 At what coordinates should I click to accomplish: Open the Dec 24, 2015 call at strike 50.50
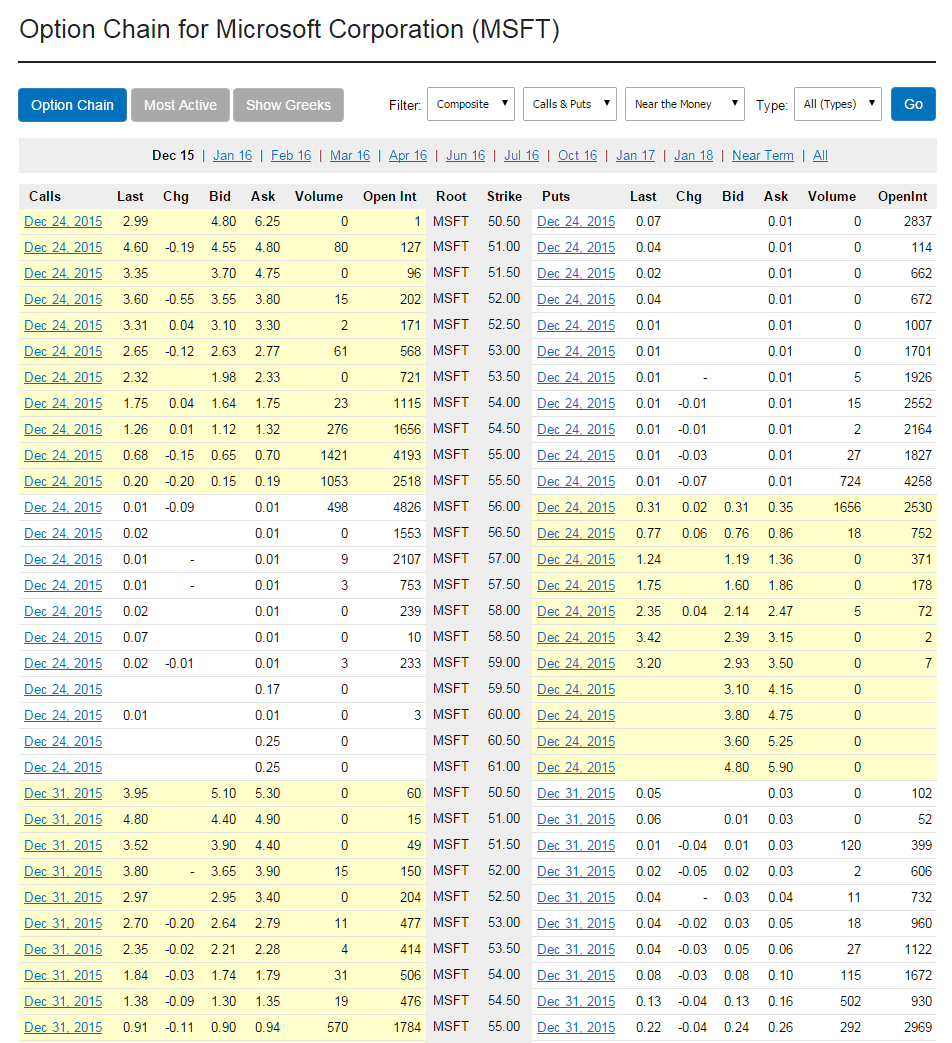pyautogui.click(x=63, y=221)
